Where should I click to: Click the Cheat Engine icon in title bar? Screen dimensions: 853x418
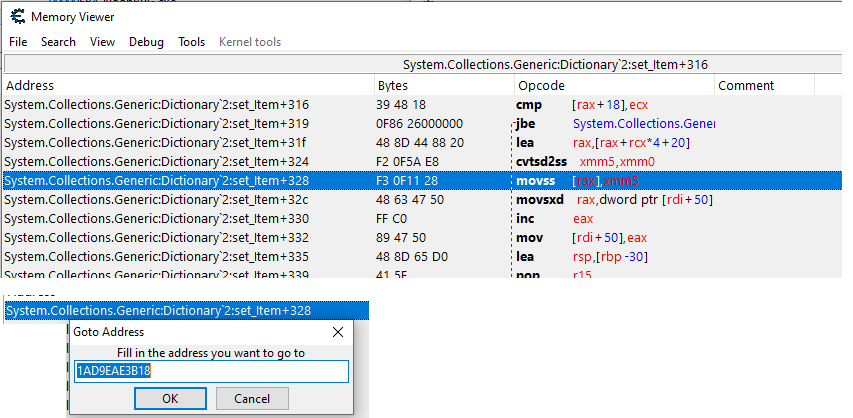17,16
